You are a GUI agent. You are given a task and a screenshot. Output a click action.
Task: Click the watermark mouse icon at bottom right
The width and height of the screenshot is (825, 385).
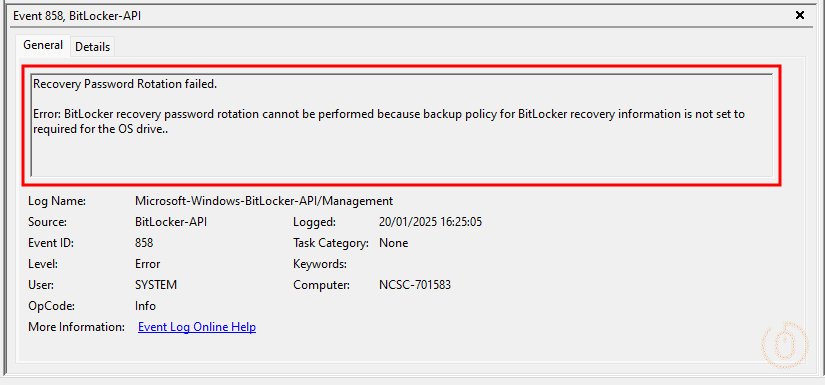(x=785, y=345)
